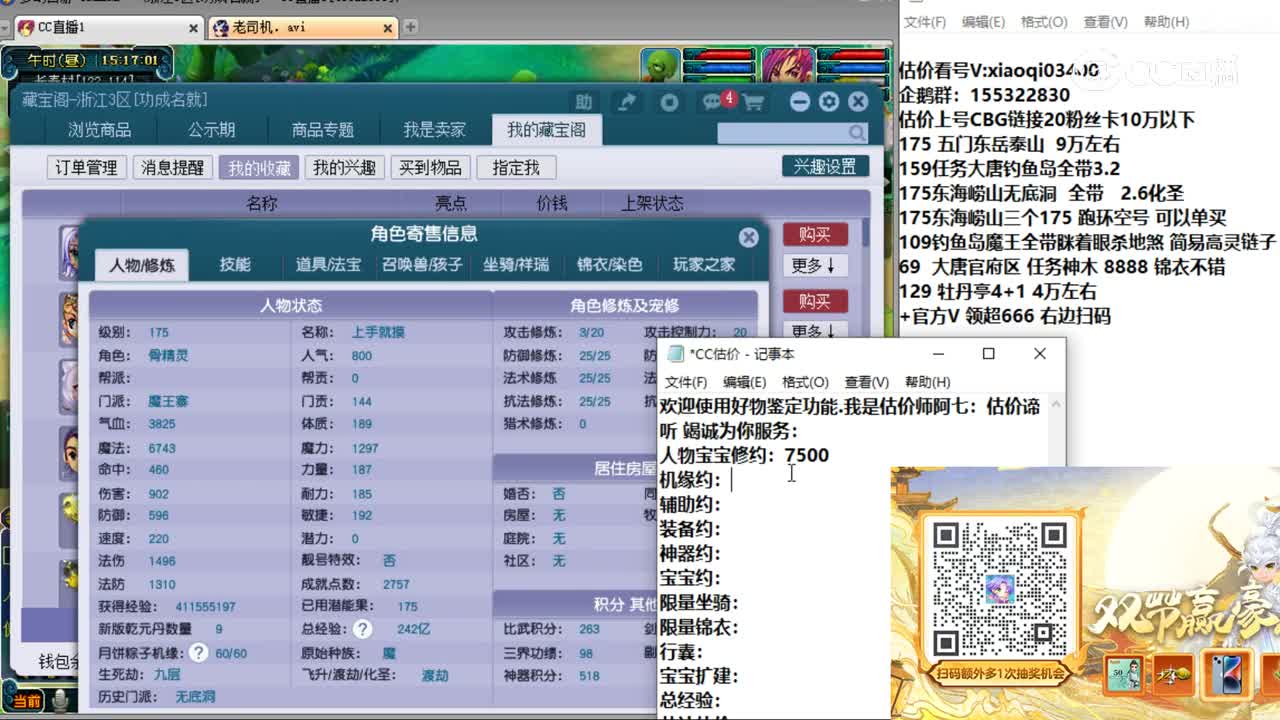Expand the first 更多 dropdown

click(815, 265)
